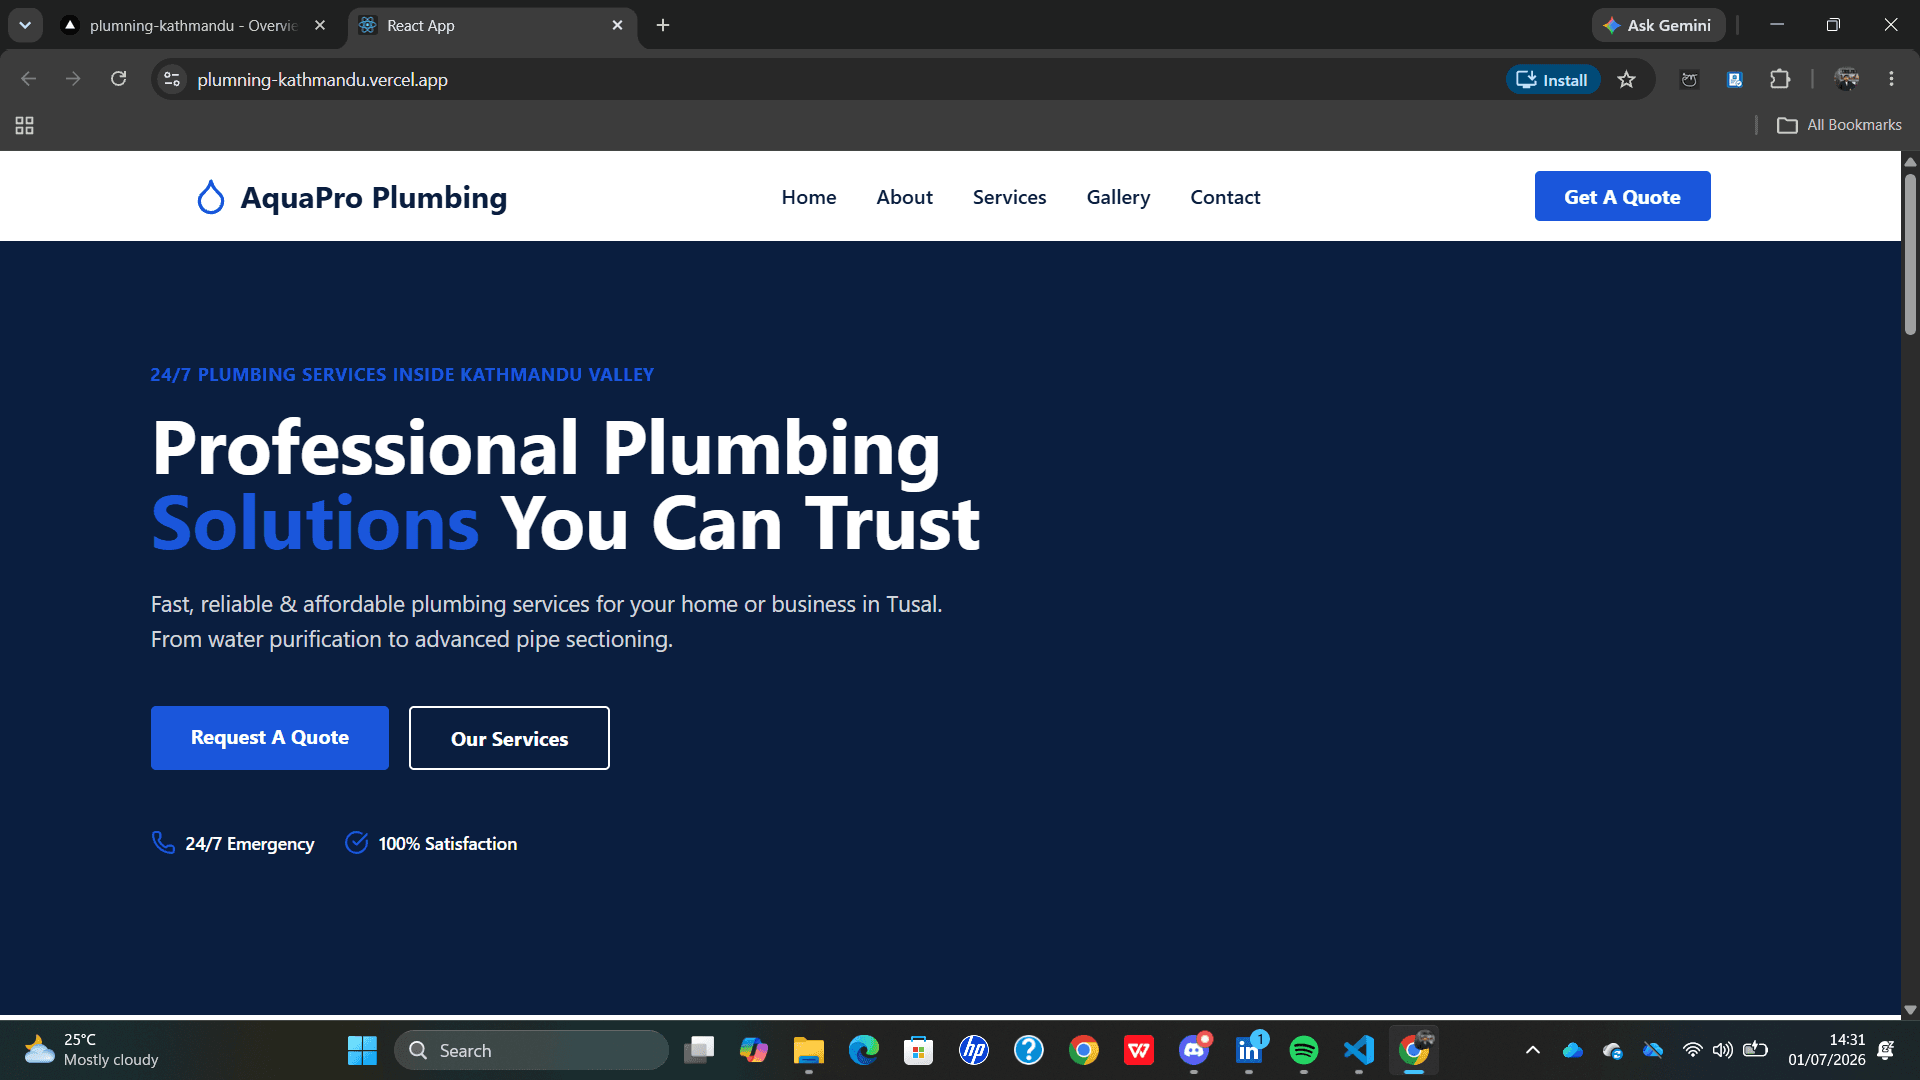Open Discord from the taskbar
This screenshot has width=1920, height=1080.
(1193, 1050)
